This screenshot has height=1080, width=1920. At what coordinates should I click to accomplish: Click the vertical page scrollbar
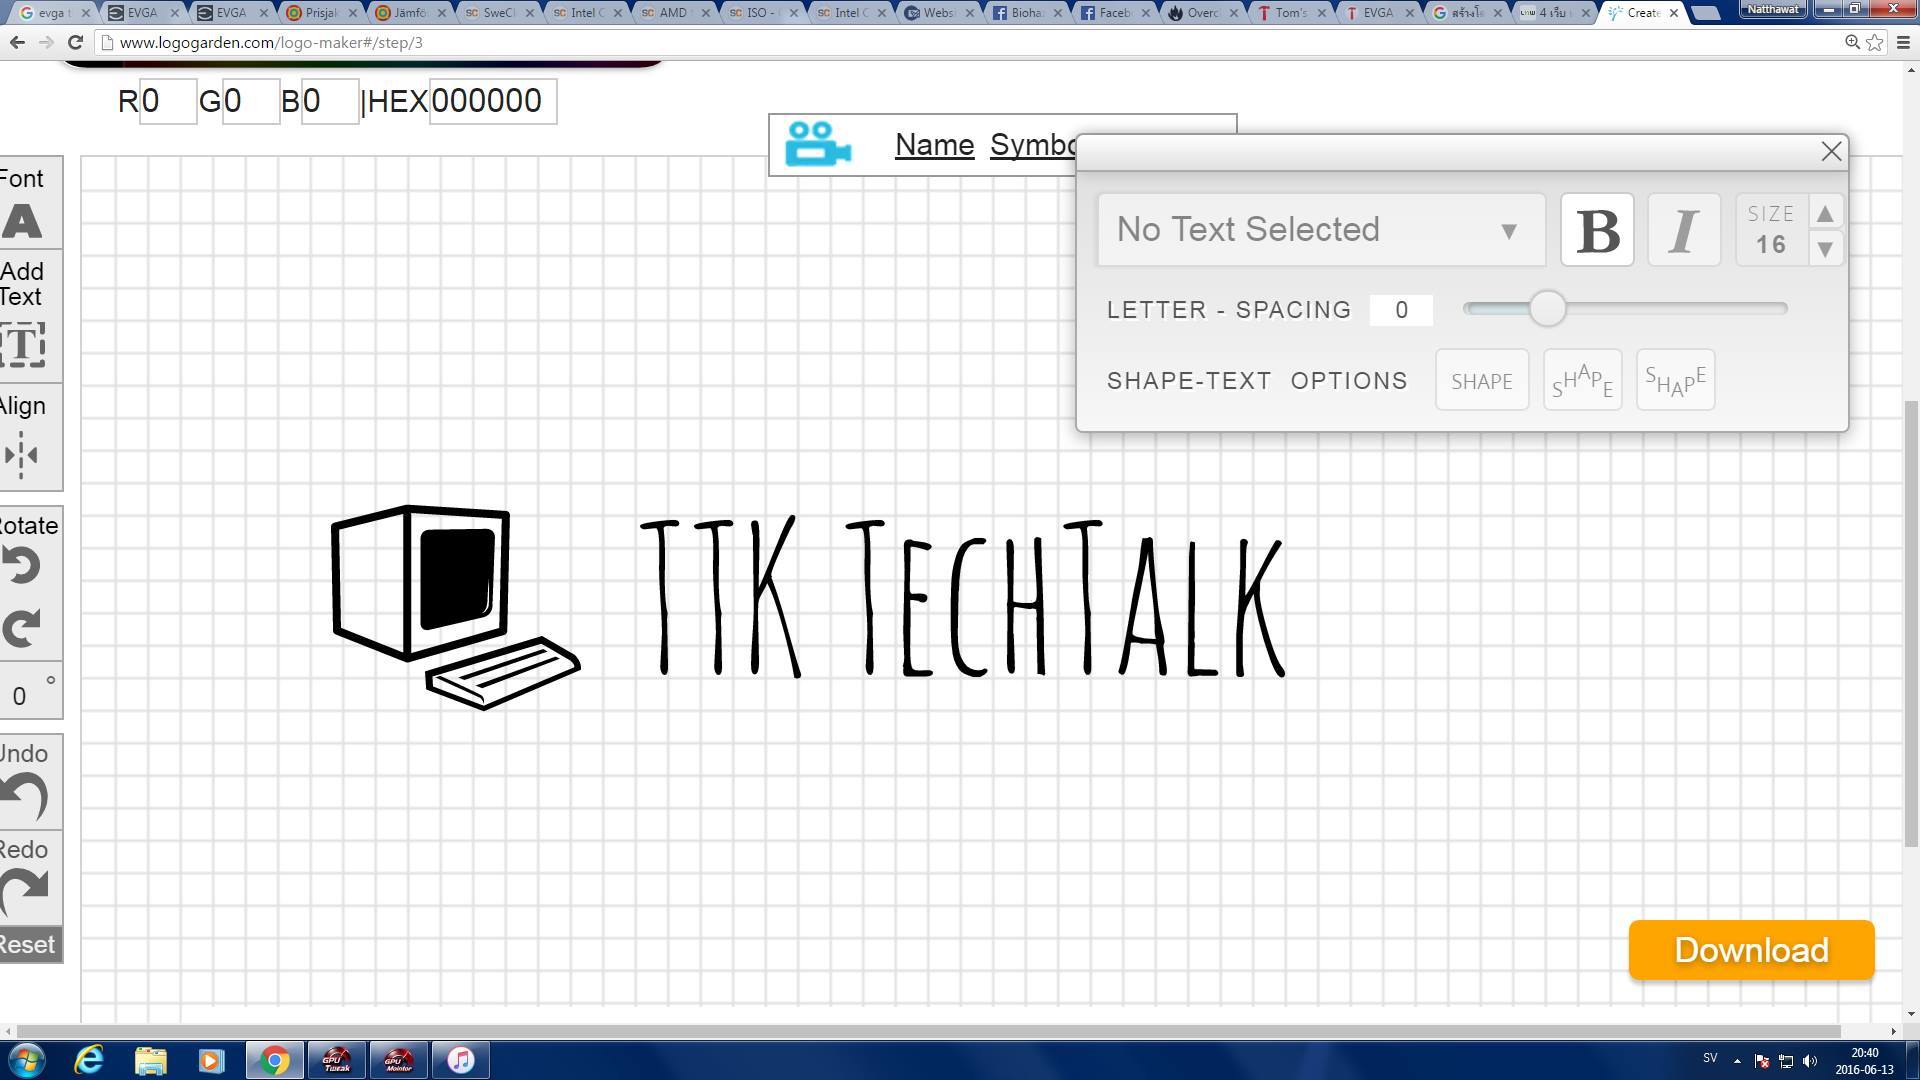coord(1911,623)
